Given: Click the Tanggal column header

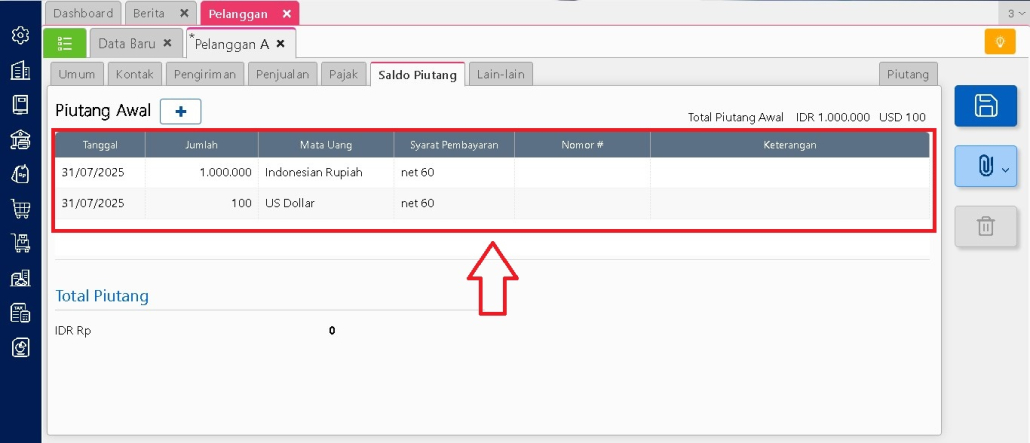Looking at the screenshot, I should pyautogui.click(x=100, y=145).
